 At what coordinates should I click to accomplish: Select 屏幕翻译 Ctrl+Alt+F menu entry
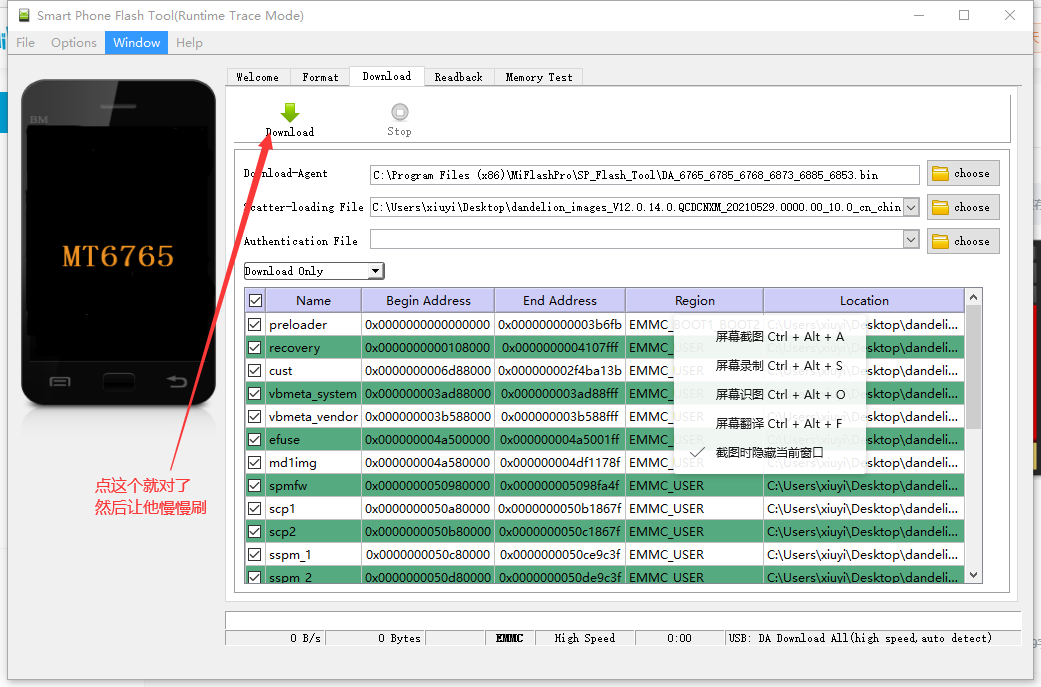tap(779, 423)
